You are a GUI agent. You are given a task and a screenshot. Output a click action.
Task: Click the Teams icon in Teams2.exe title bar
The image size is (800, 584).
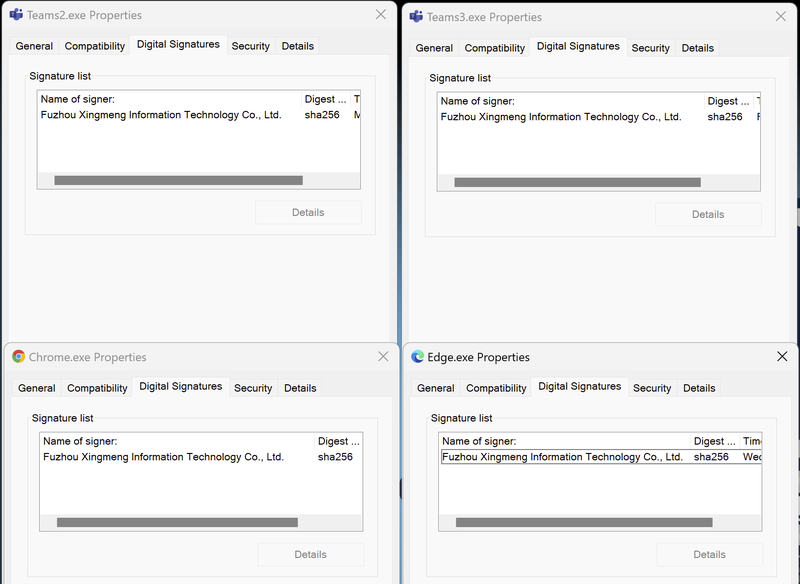pyautogui.click(x=17, y=15)
